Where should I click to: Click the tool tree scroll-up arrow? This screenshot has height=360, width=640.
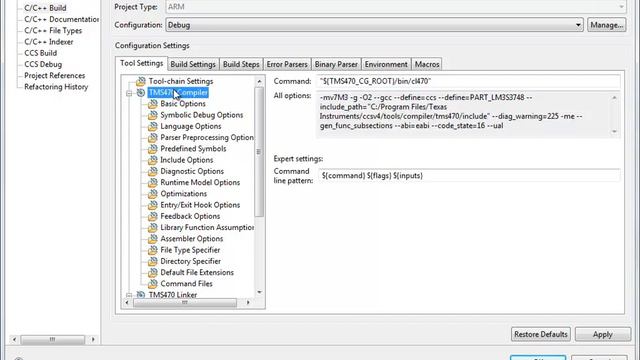click(259, 82)
